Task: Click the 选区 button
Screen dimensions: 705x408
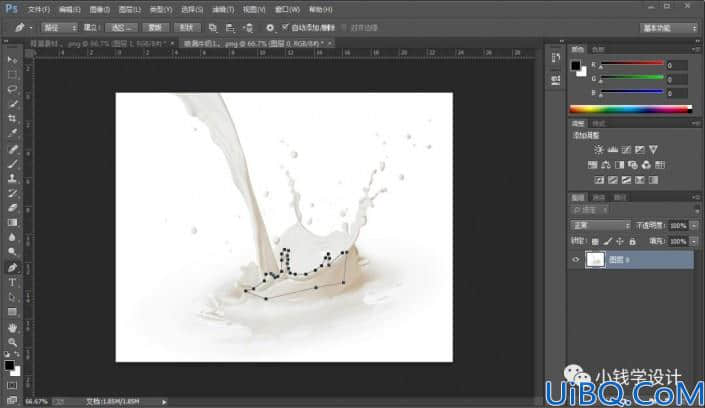Action: pos(121,28)
